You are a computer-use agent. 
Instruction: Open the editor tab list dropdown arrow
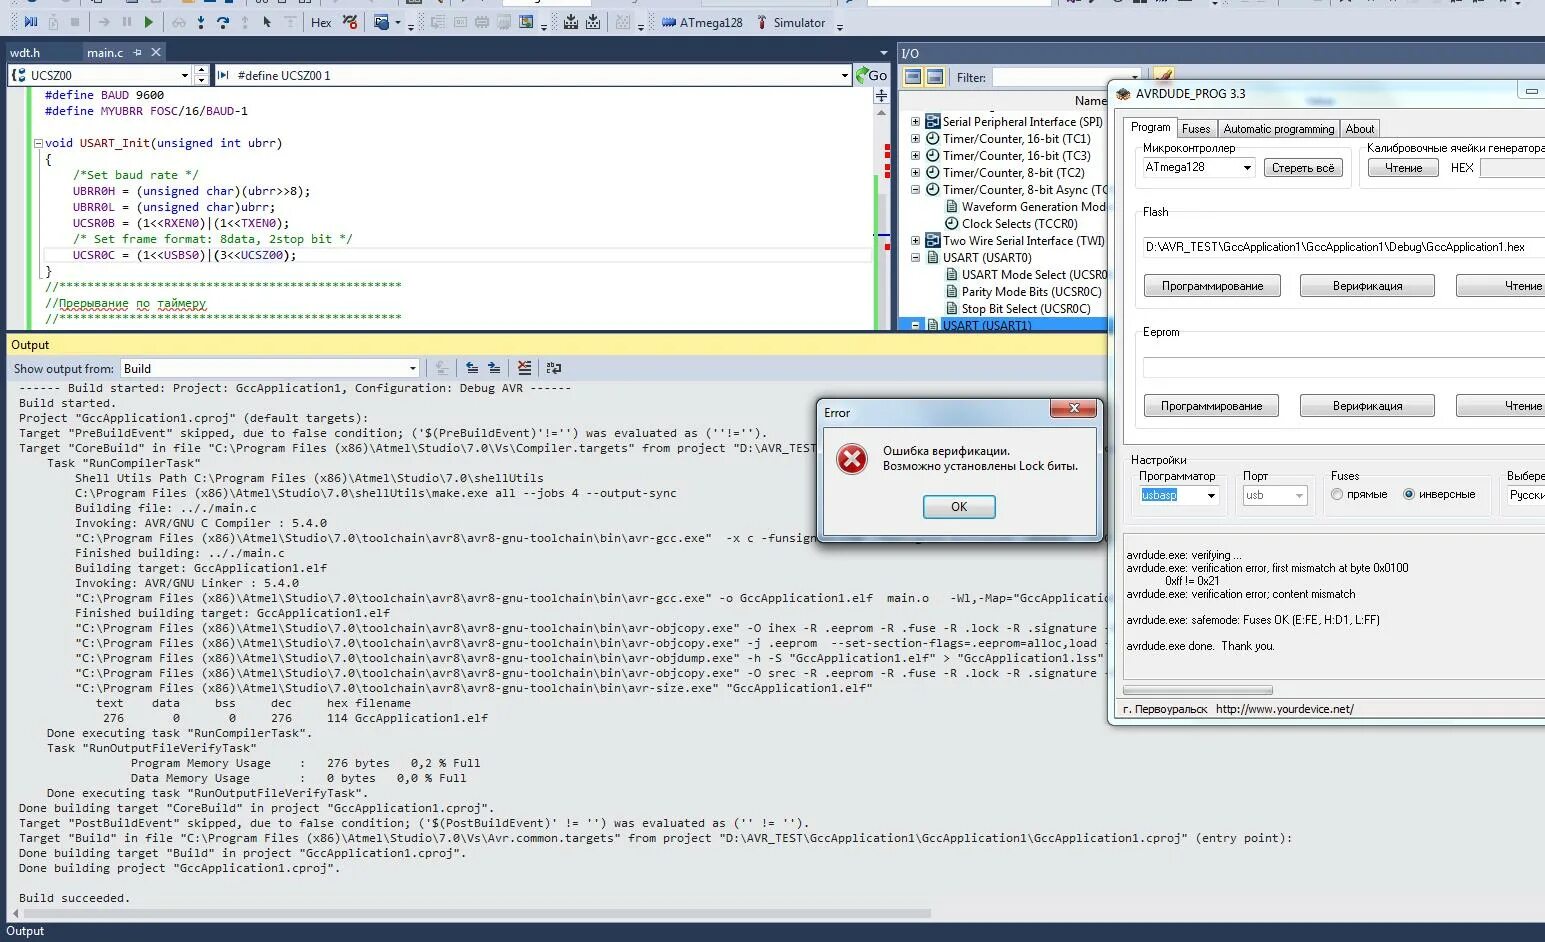[x=883, y=53]
